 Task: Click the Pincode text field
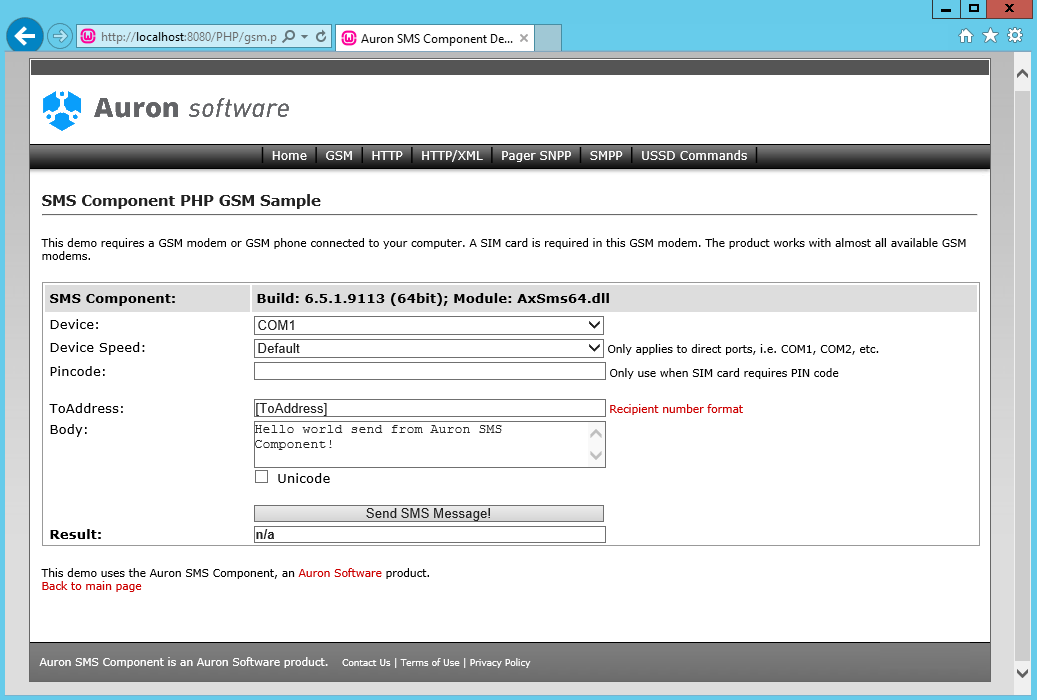coord(429,371)
